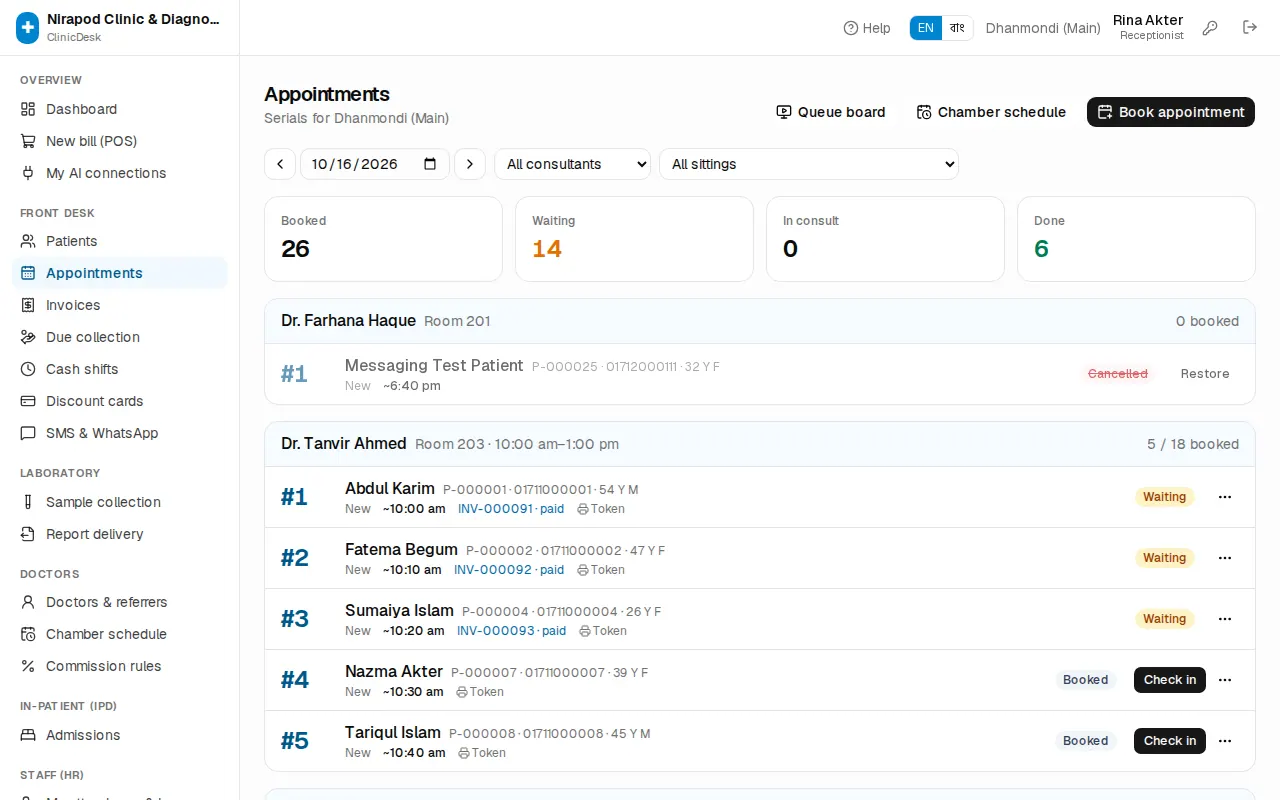Open My AI connections
The image size is (1280, 800).
[120, 173]
